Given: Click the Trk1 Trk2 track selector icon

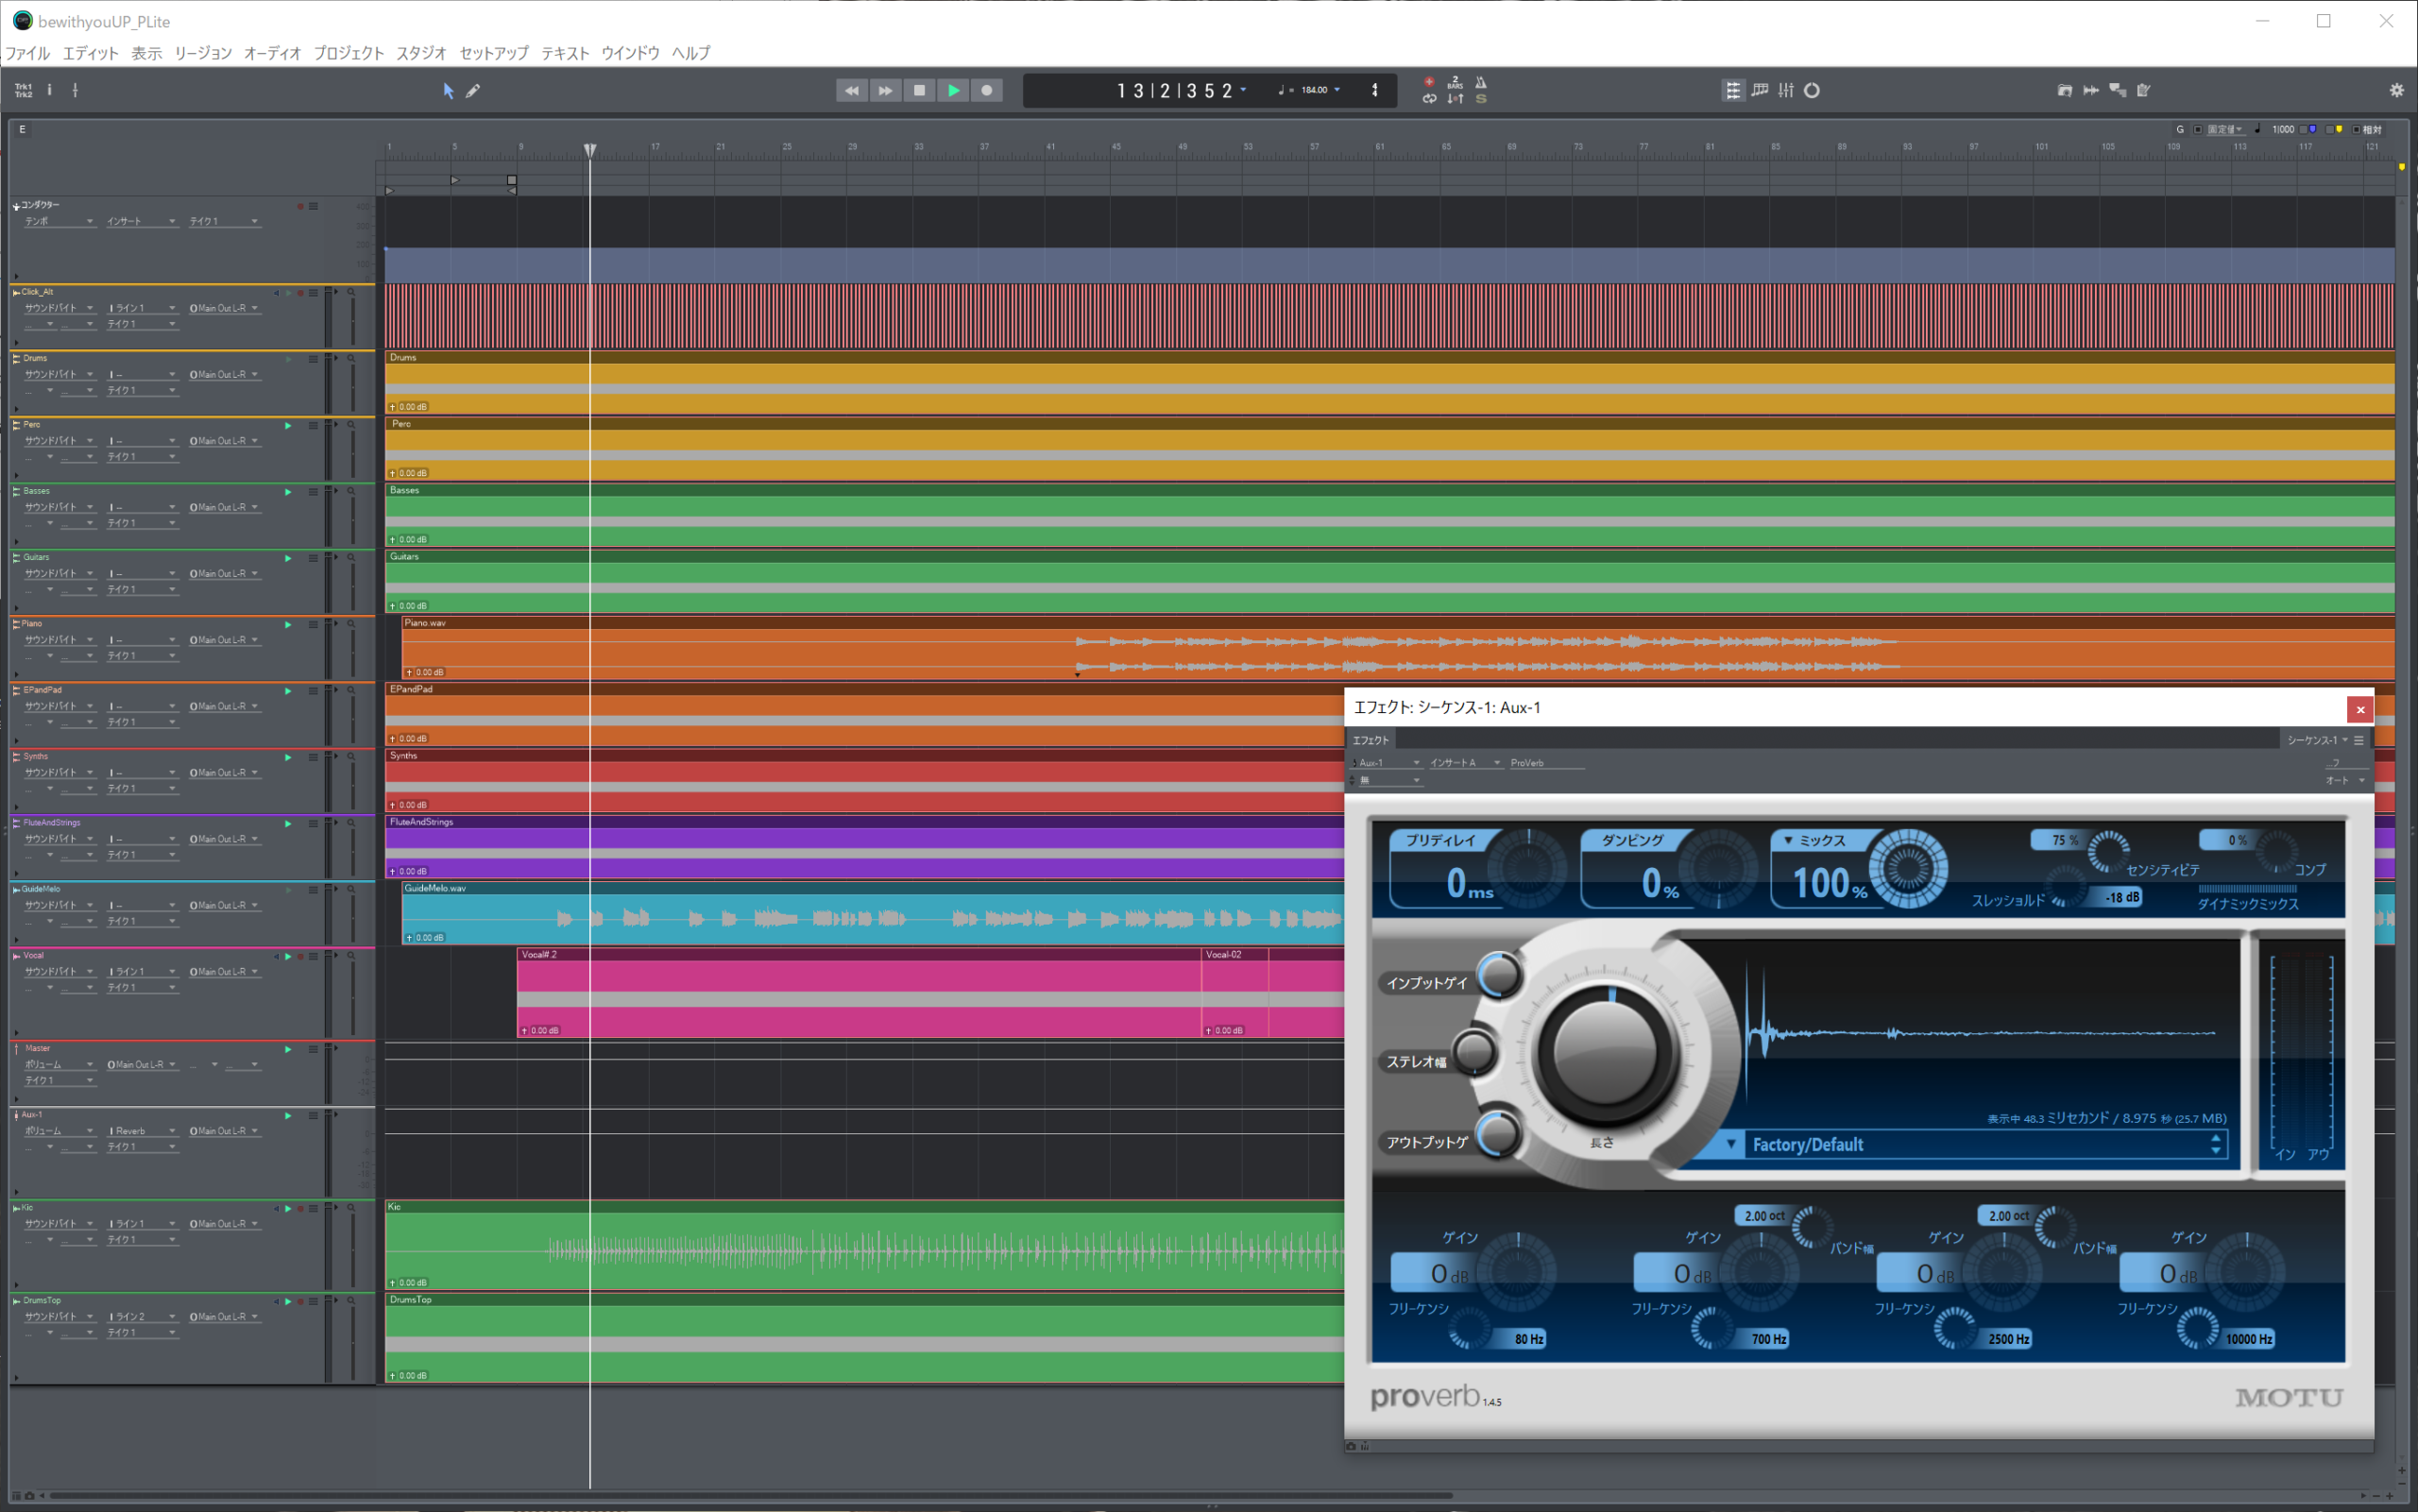Looking at the screenshot, I should click(23, 90).
